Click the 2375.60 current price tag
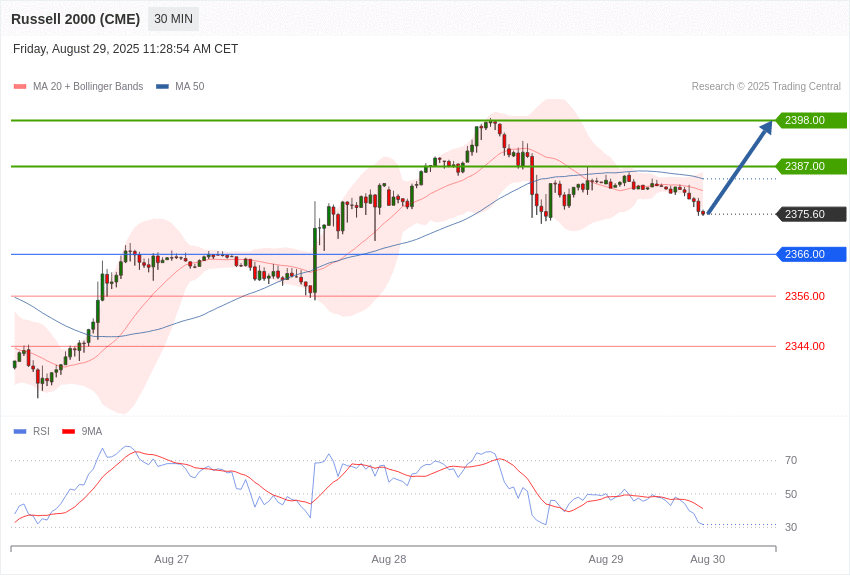Viewport: 850px width, 576px height. pyautogui.click(x=811, y=214)
